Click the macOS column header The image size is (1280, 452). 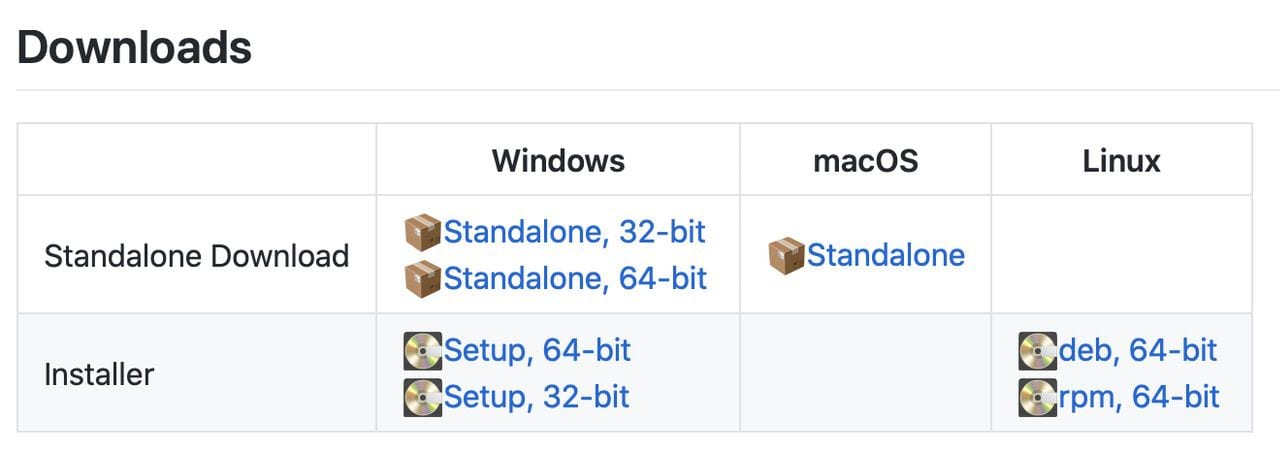pyautogui.click(x=865, y=161)
